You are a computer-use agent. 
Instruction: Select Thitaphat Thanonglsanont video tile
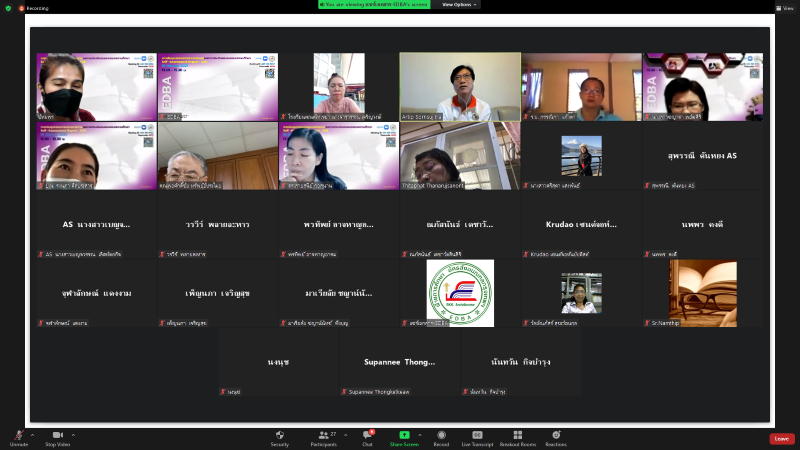click(x=460, y=156)
